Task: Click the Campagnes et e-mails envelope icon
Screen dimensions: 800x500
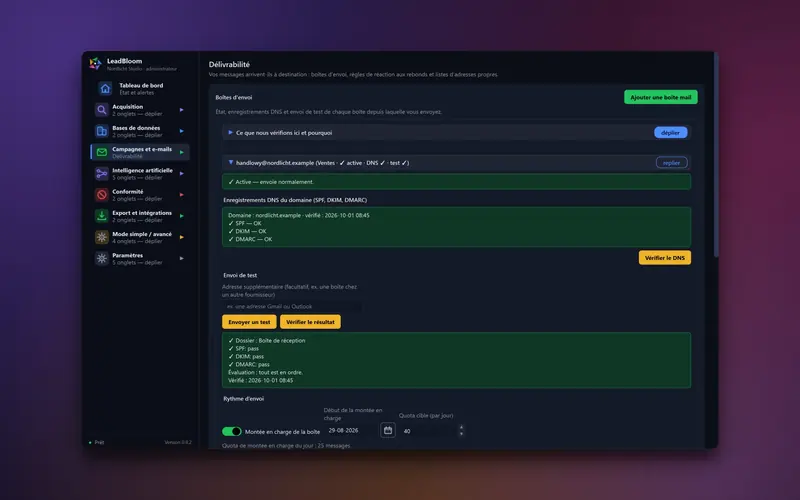Action: [102, 152]
